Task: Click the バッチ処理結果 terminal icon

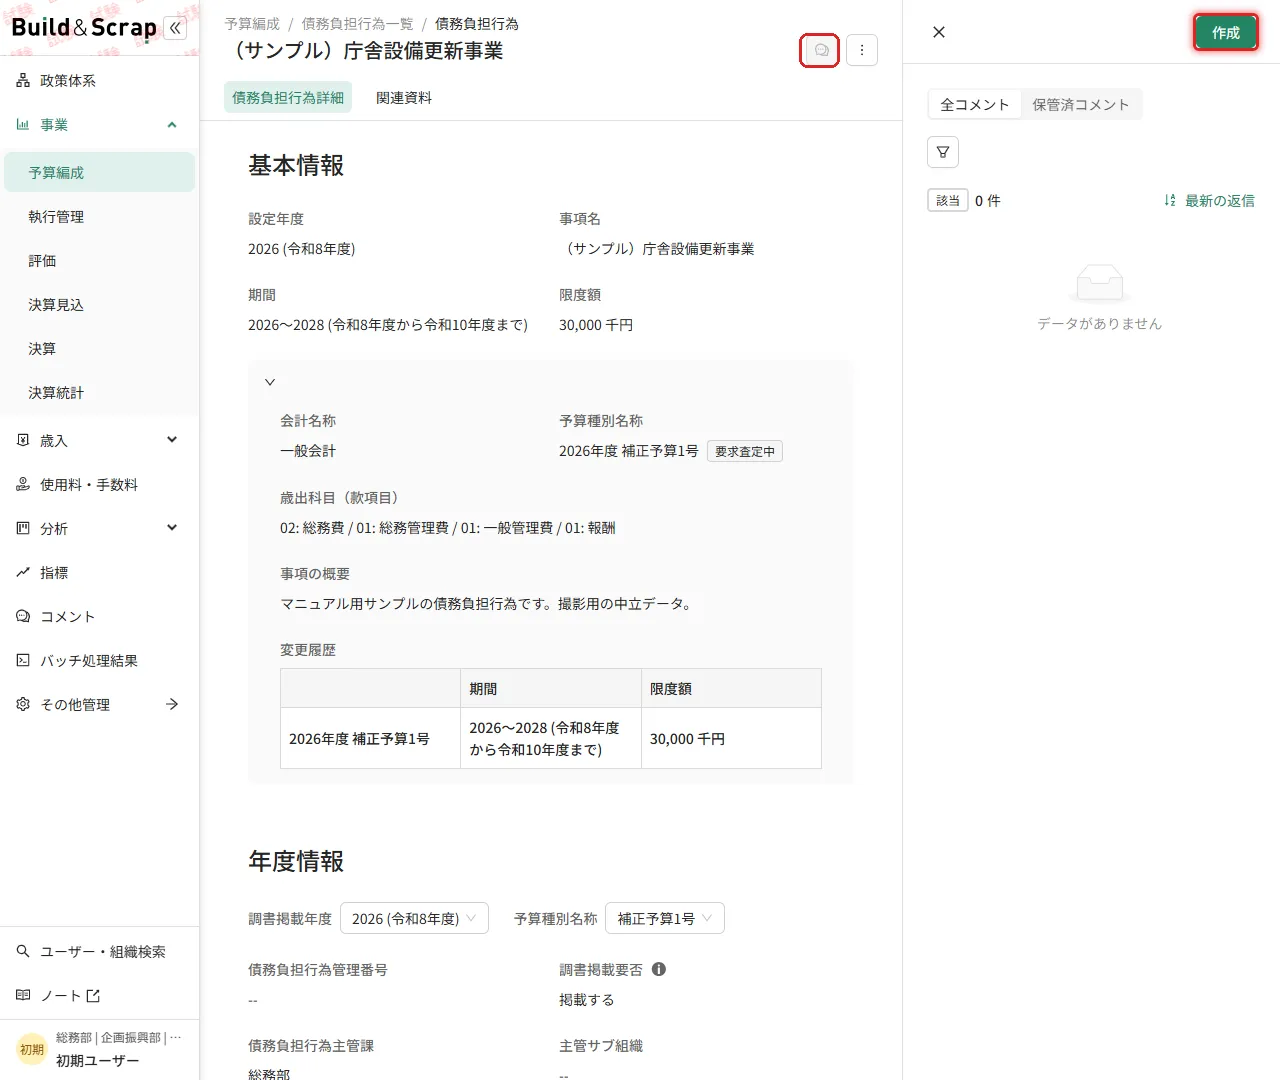Action: [23, 660]
